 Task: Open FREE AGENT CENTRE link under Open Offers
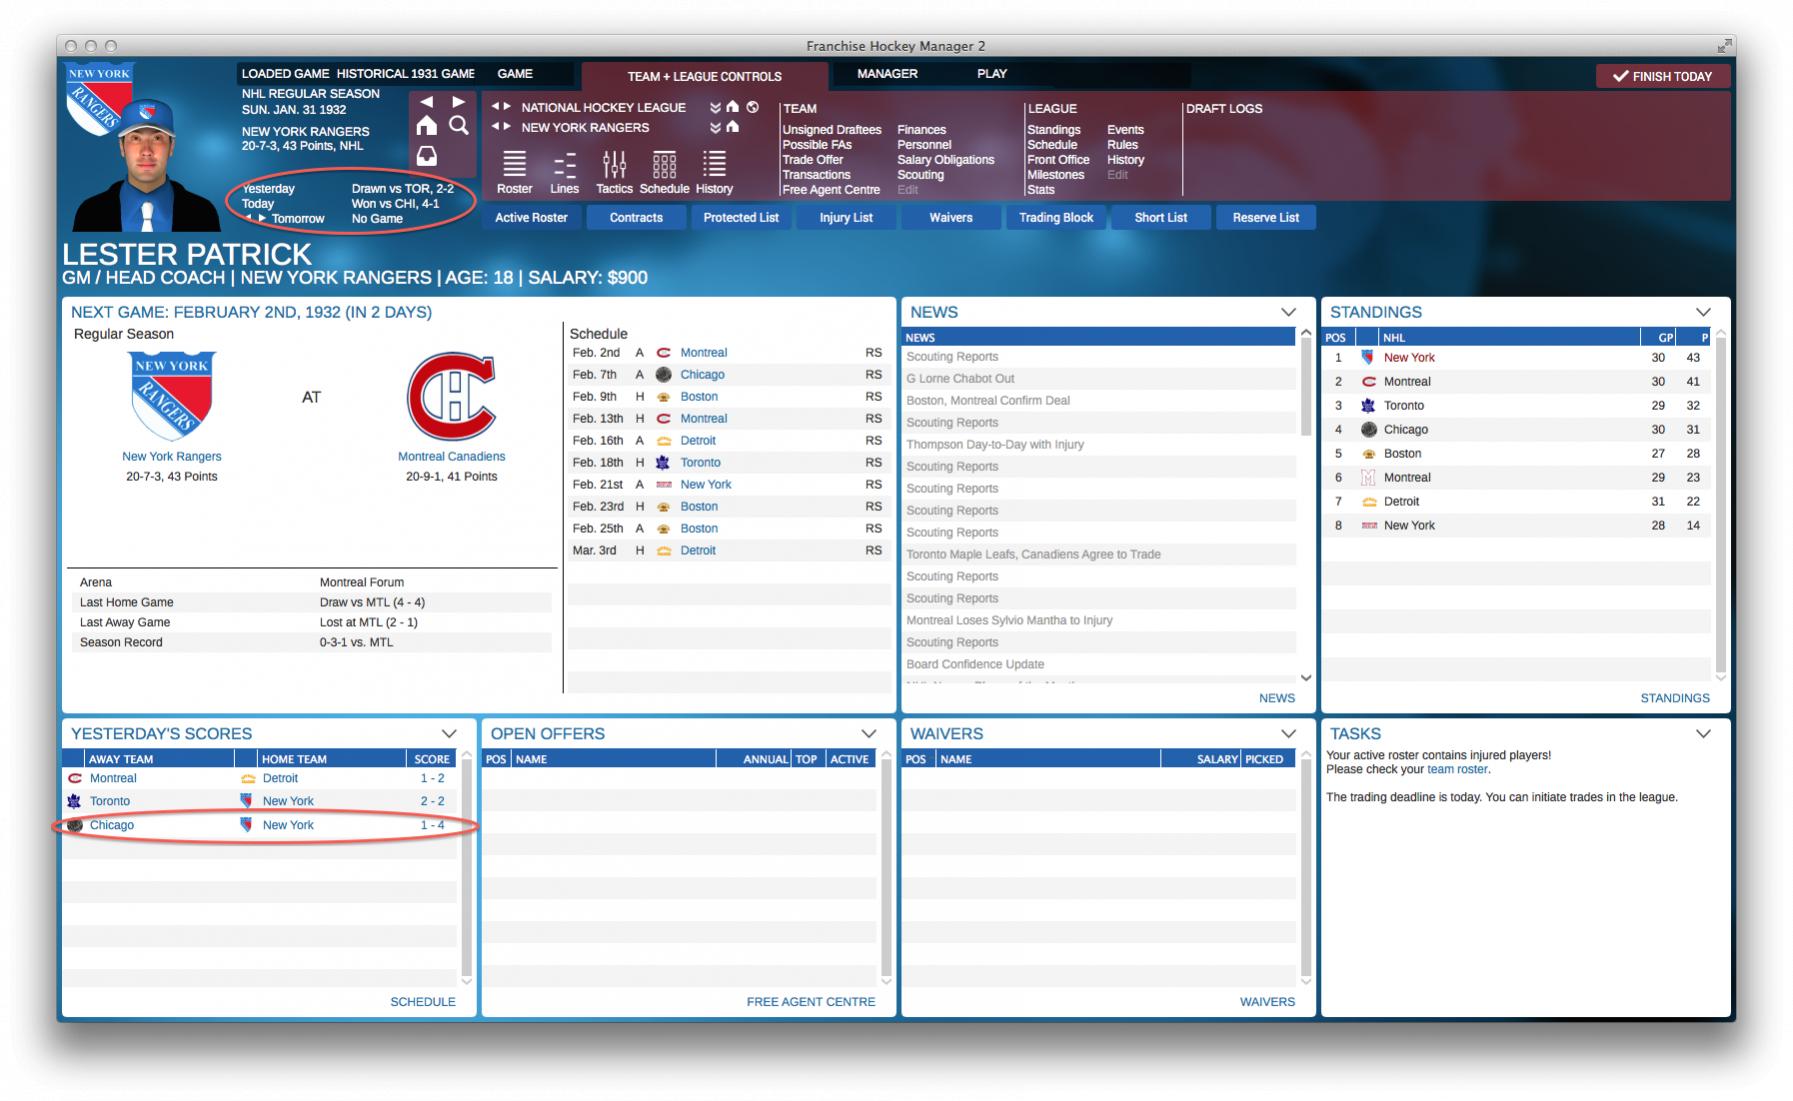click(x=811, y=1002)
